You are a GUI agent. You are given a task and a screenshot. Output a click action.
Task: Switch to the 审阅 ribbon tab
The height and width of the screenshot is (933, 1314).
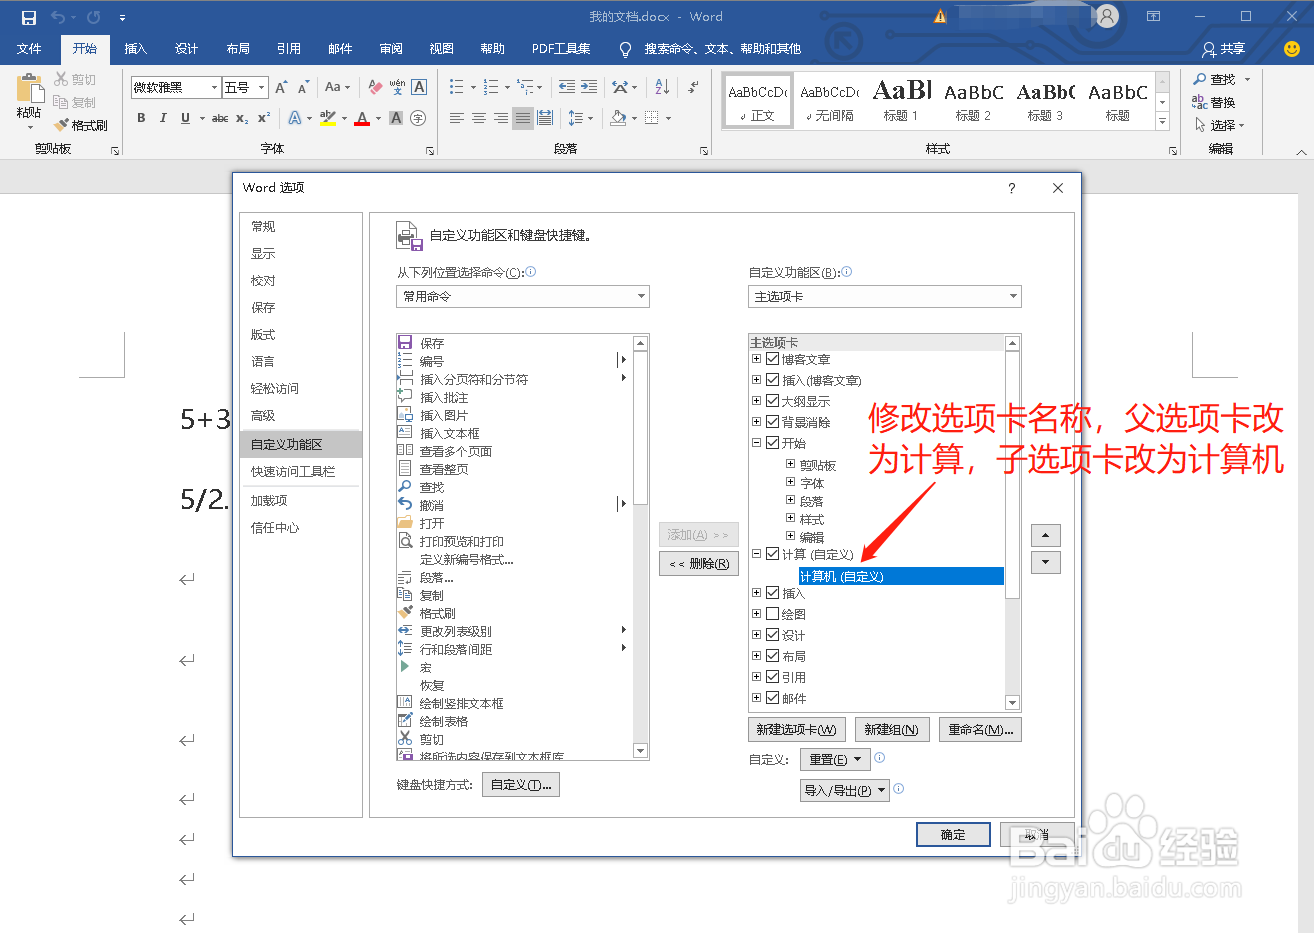click(390, 49)
